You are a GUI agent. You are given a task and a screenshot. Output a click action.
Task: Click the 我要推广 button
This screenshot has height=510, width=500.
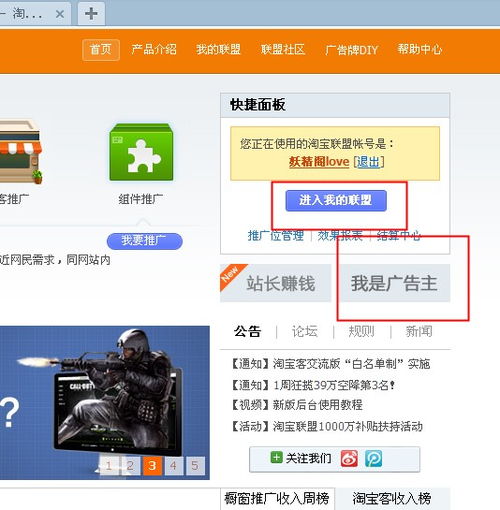coord(144,241)
